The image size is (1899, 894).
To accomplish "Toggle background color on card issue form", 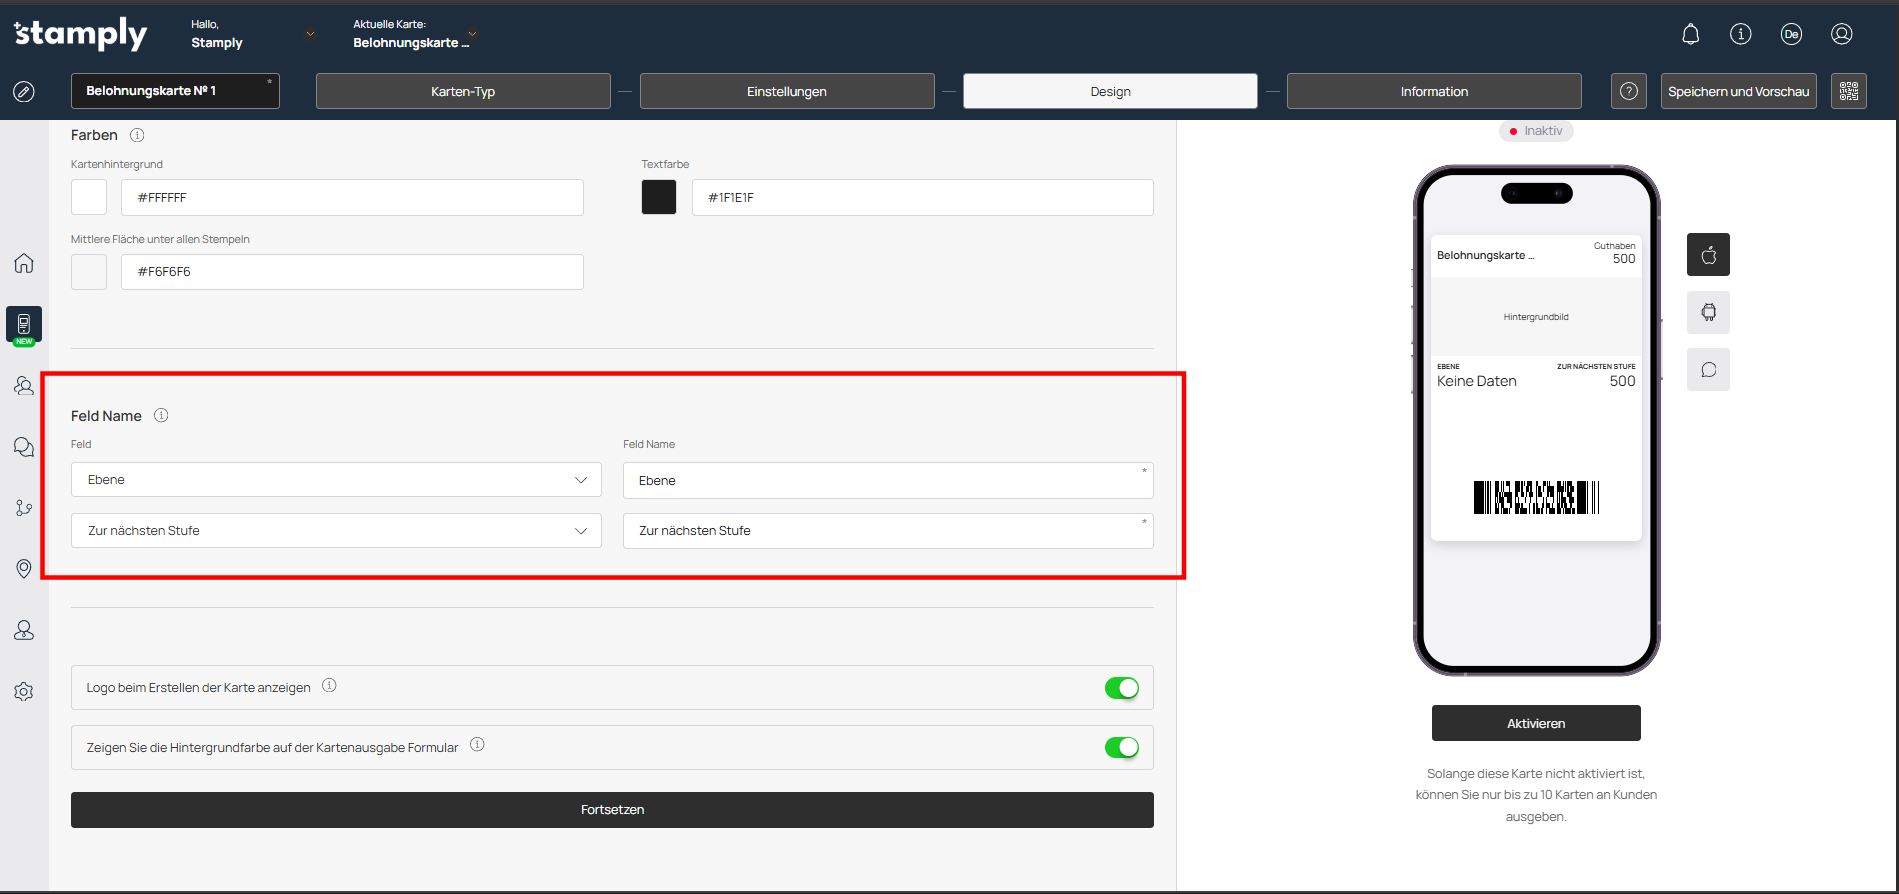I will pyautogui.click(x=1121, y=748).
